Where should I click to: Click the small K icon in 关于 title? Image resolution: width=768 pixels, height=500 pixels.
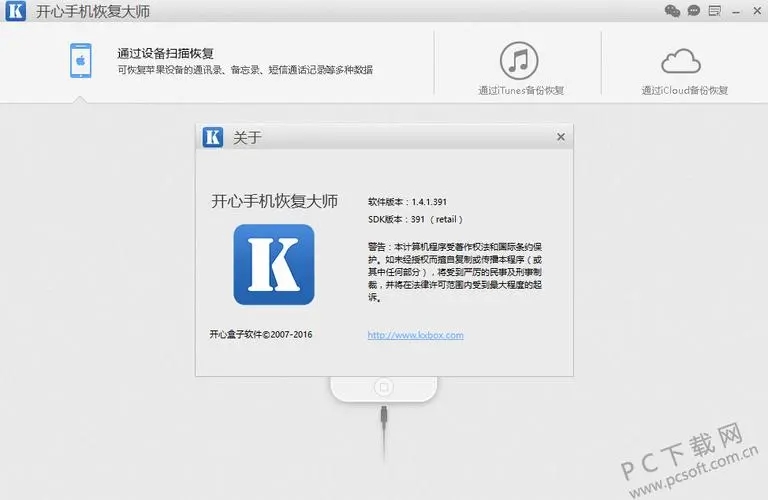213,137
